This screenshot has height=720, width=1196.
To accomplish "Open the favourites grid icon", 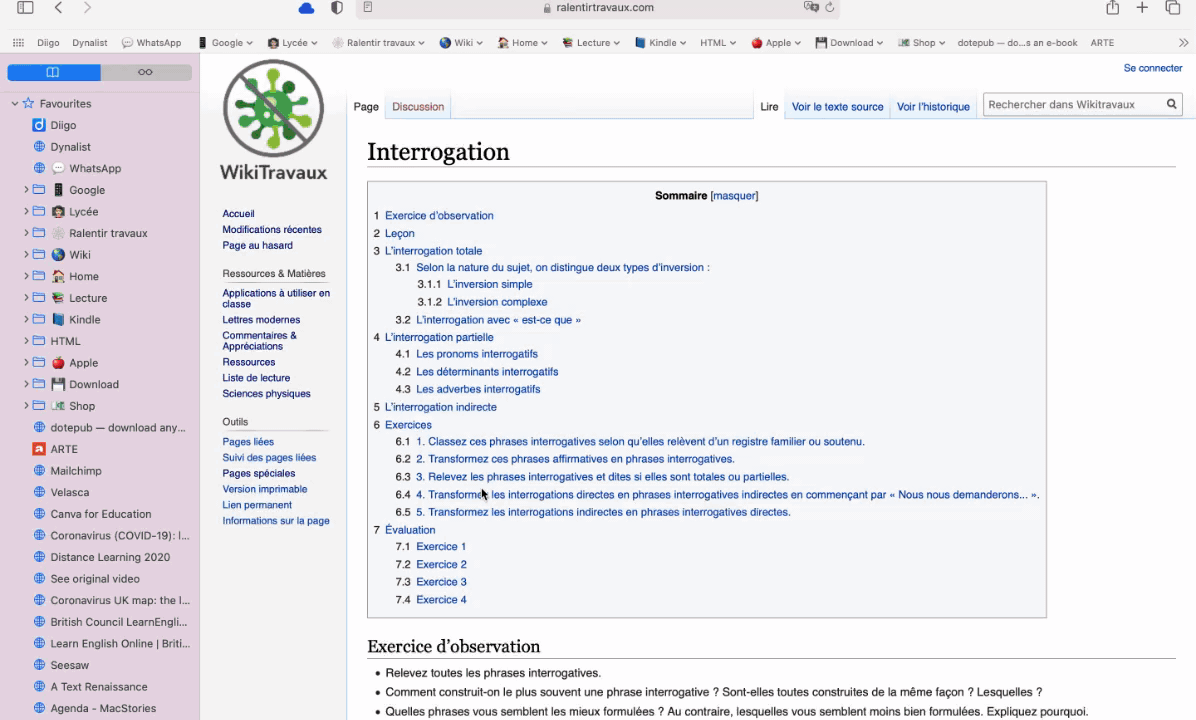I will pyautogui.click(x=18, y=43).
